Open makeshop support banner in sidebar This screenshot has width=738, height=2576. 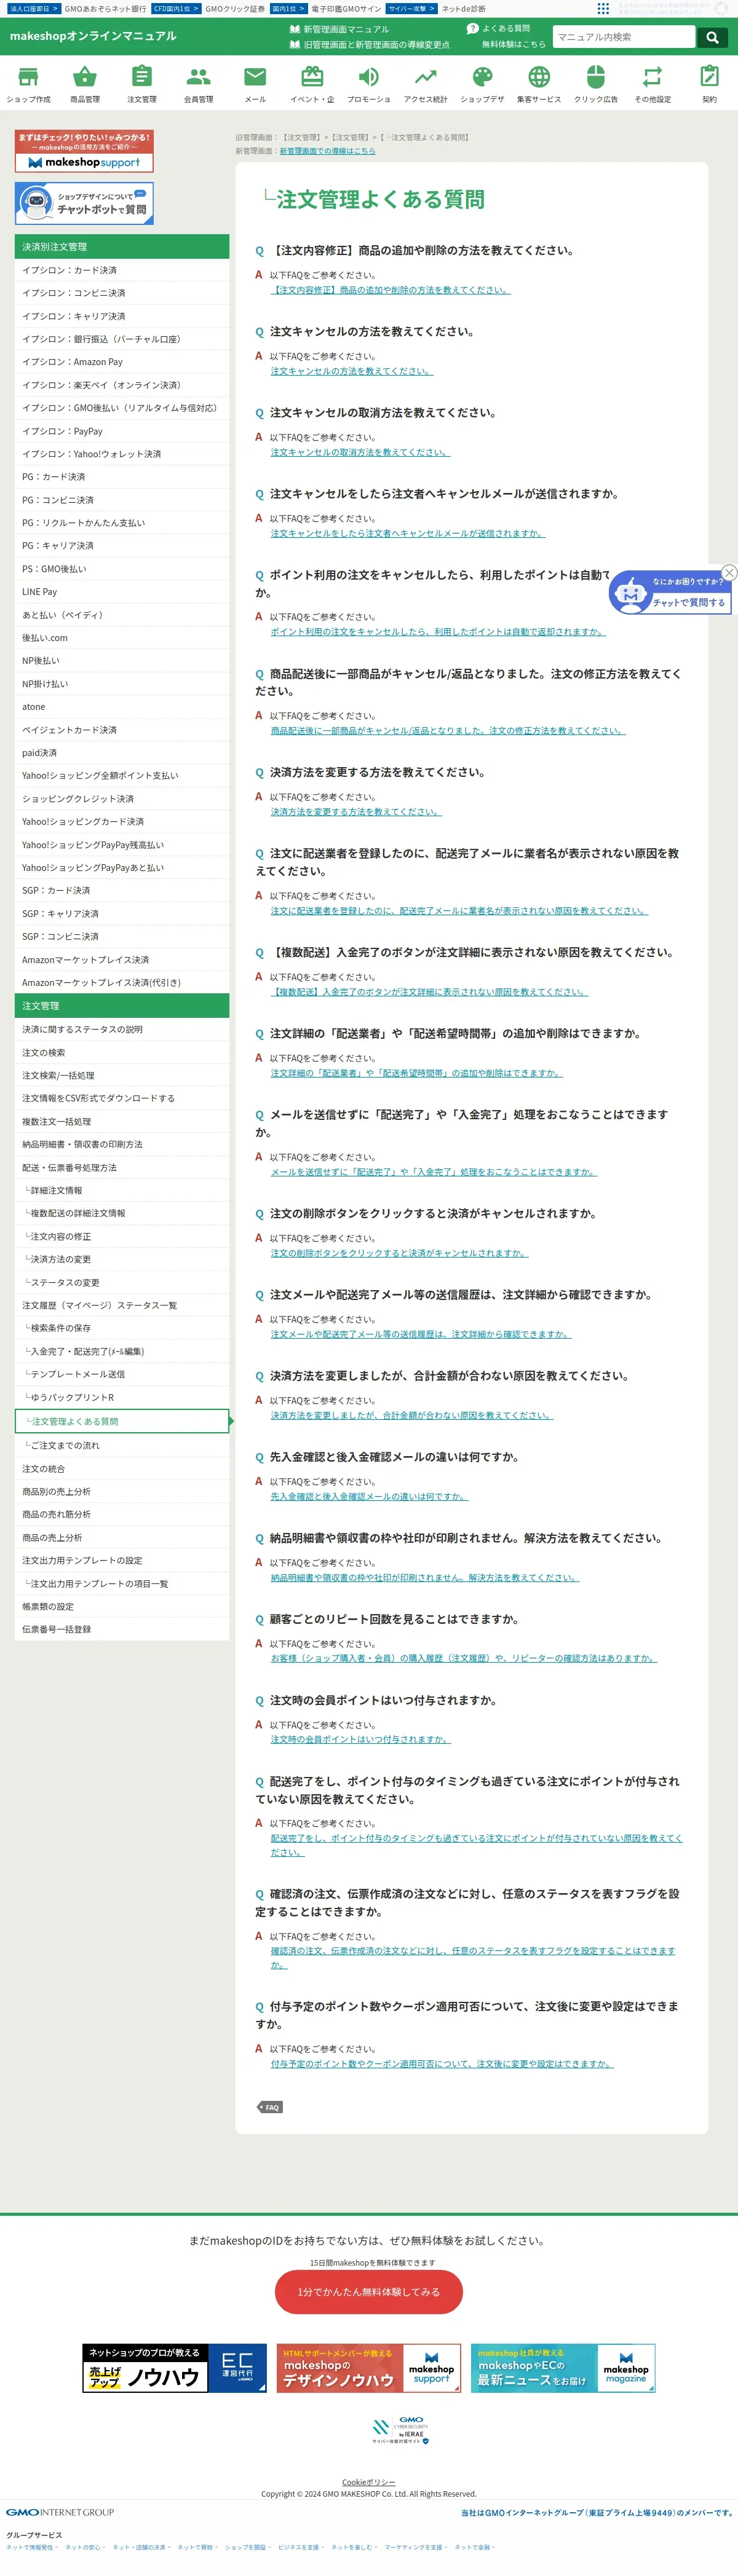[x=84, y=151]
